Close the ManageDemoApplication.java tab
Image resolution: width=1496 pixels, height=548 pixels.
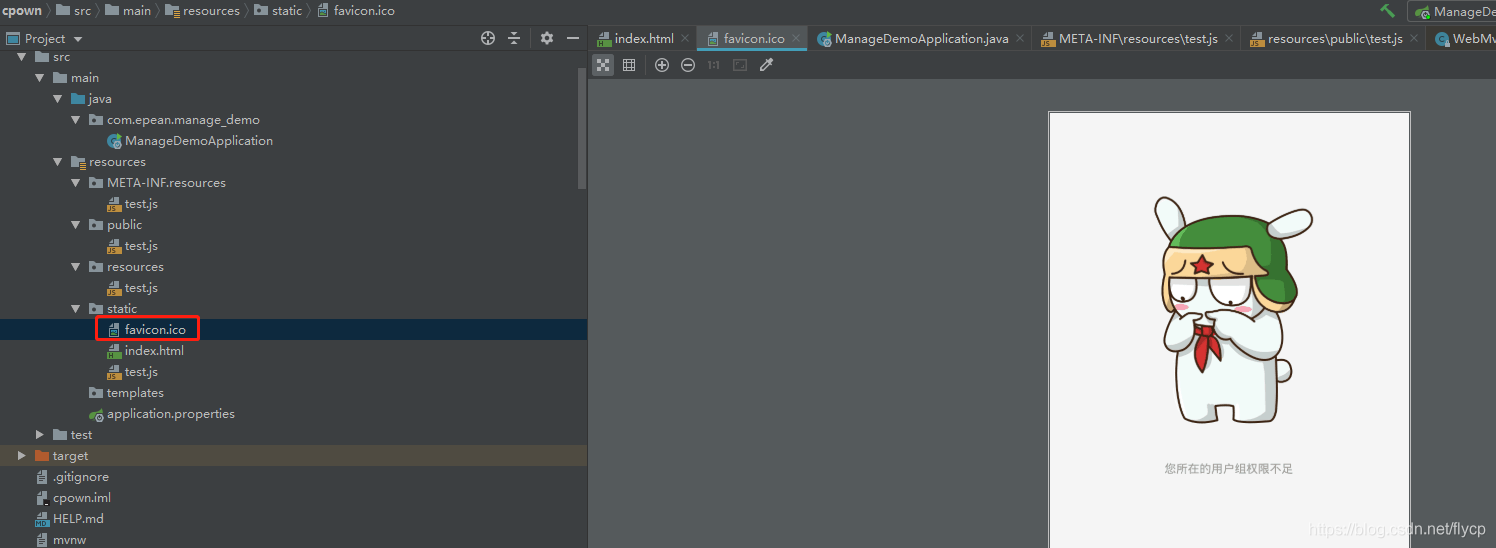(x=1020, y=39)
